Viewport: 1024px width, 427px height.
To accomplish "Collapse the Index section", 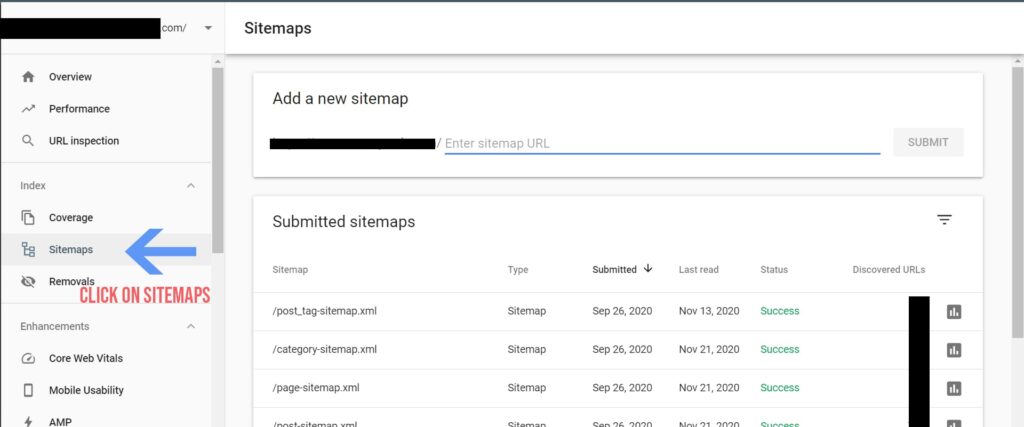I will [x=191, y=186].
